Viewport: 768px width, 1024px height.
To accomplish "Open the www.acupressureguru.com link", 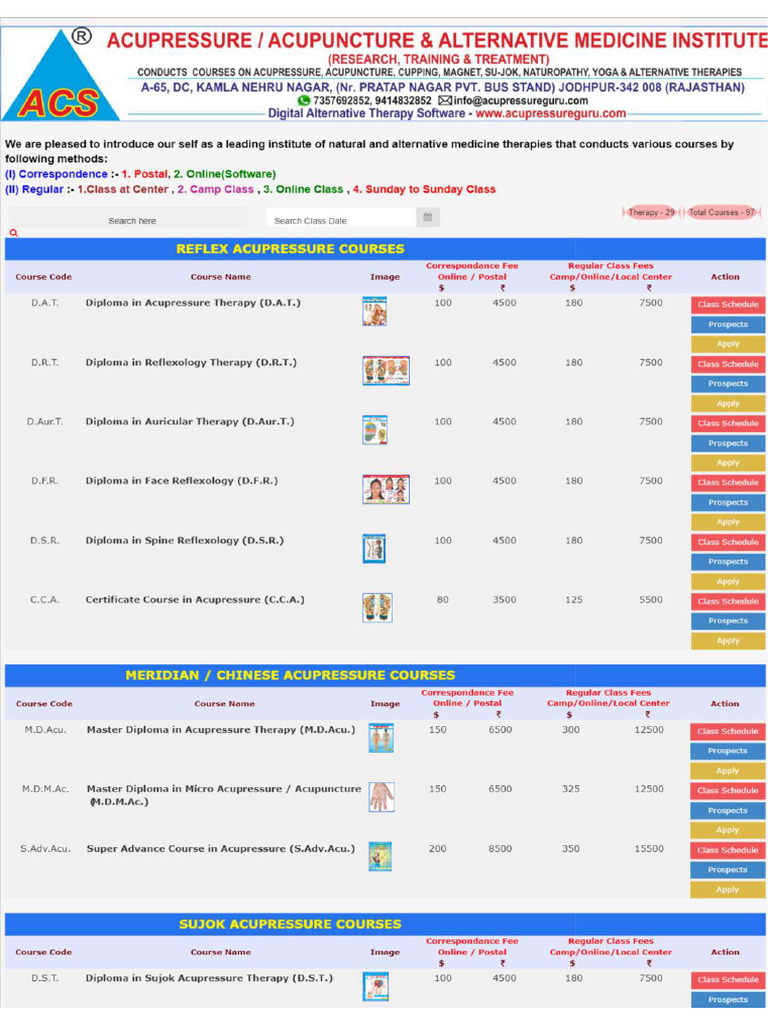I will [x=551, y=114].
